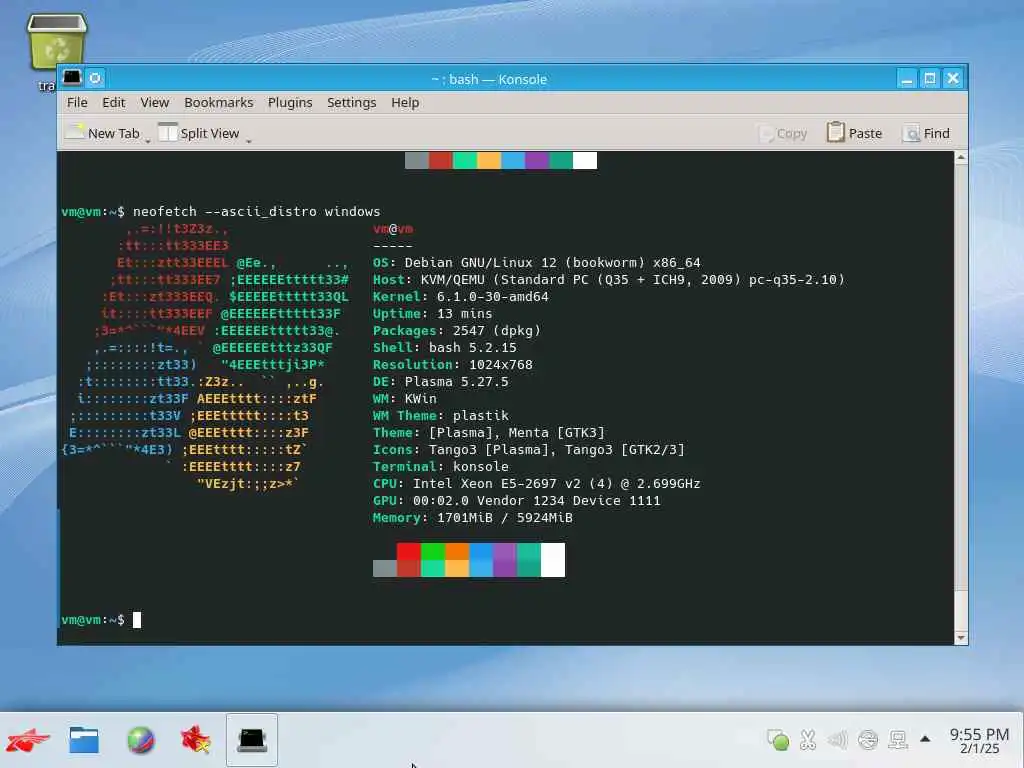Maximize the Konsole window
This screenshot has height=768, width=1024.
coord(930,79)
